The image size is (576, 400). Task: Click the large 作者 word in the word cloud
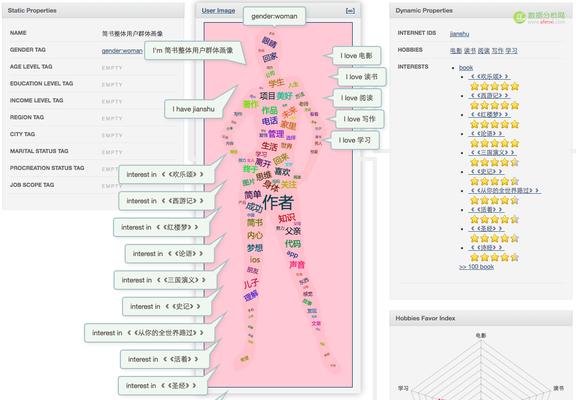[278, 202]
